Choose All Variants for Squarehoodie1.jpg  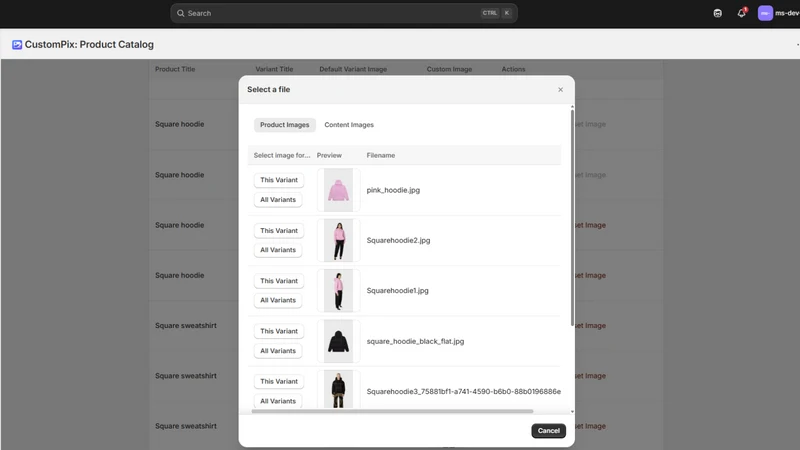tap(278, 301)
